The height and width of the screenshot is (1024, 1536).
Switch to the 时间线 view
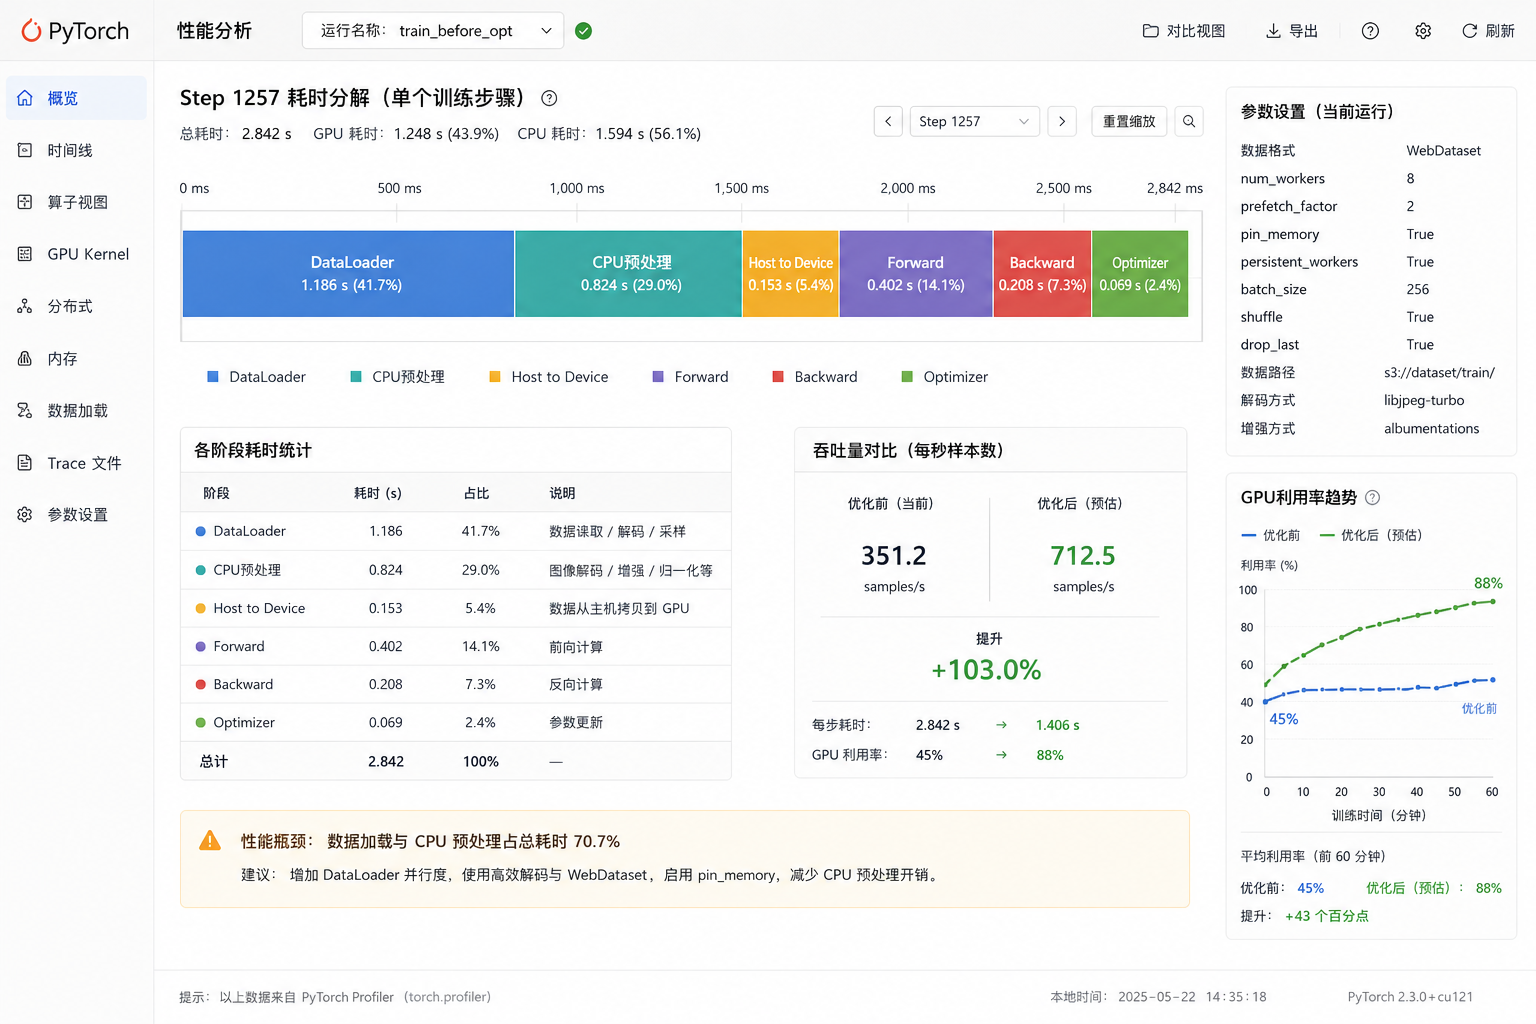pos(76,150)
